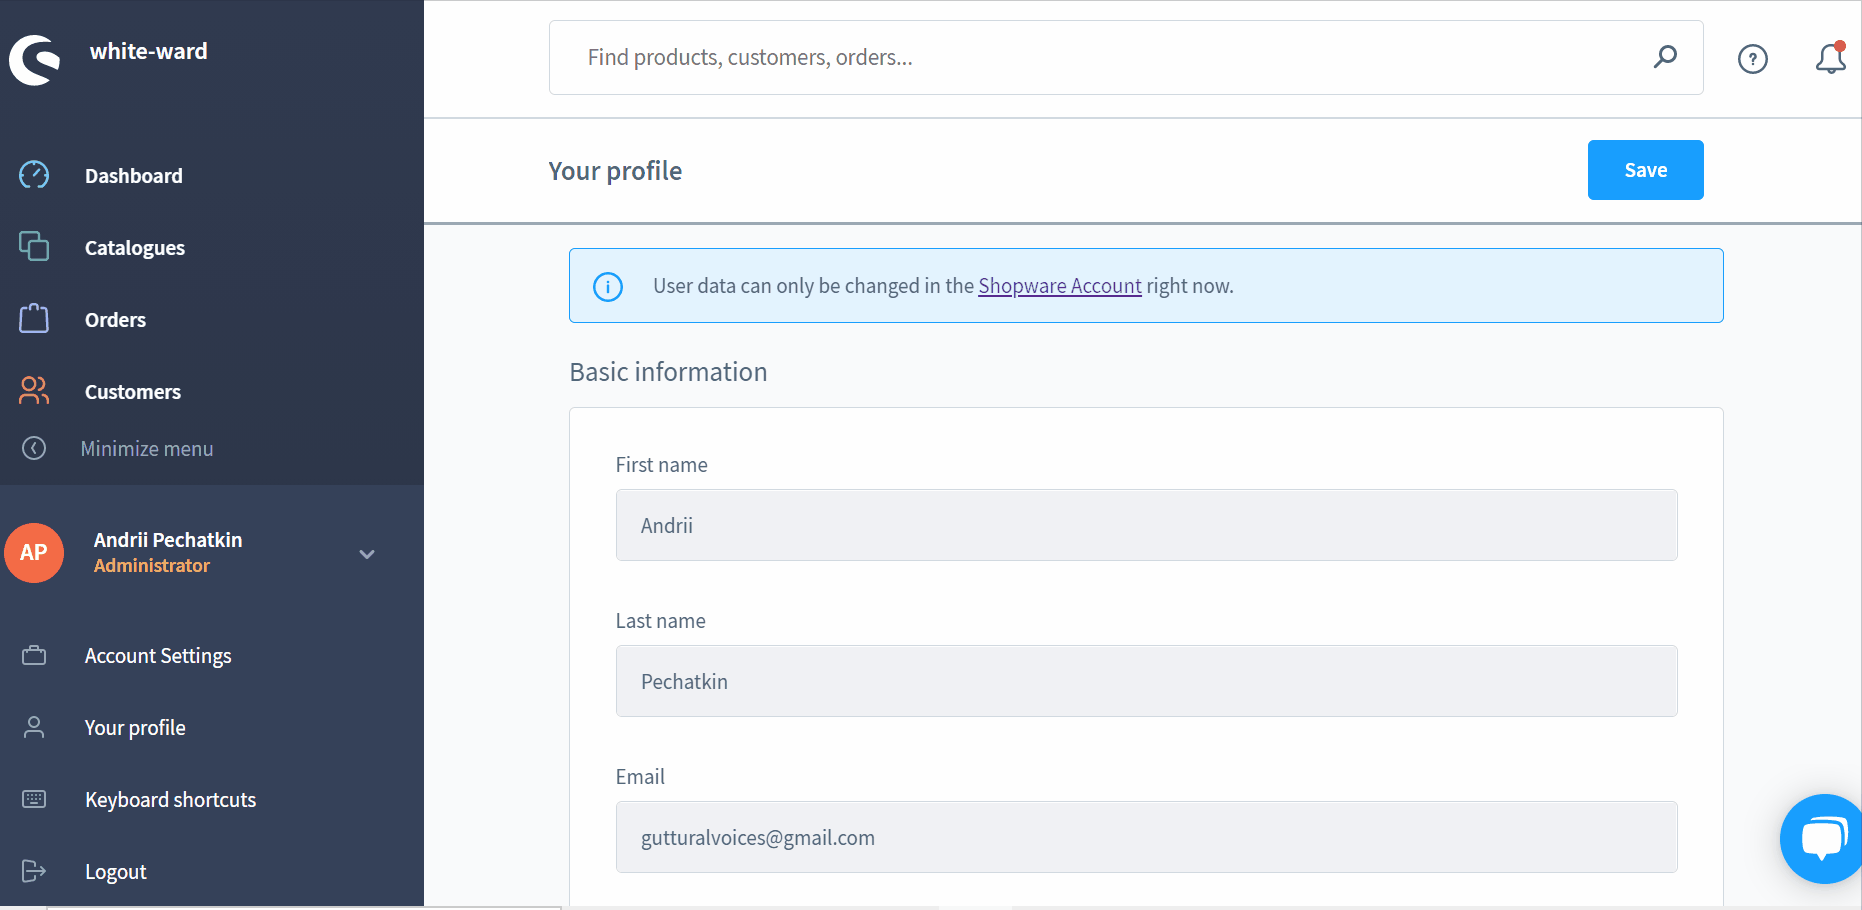Open notifications bell icon
Viewport: 1862px width, 910px height.
pyautogui.click(x=1830, y=59)
